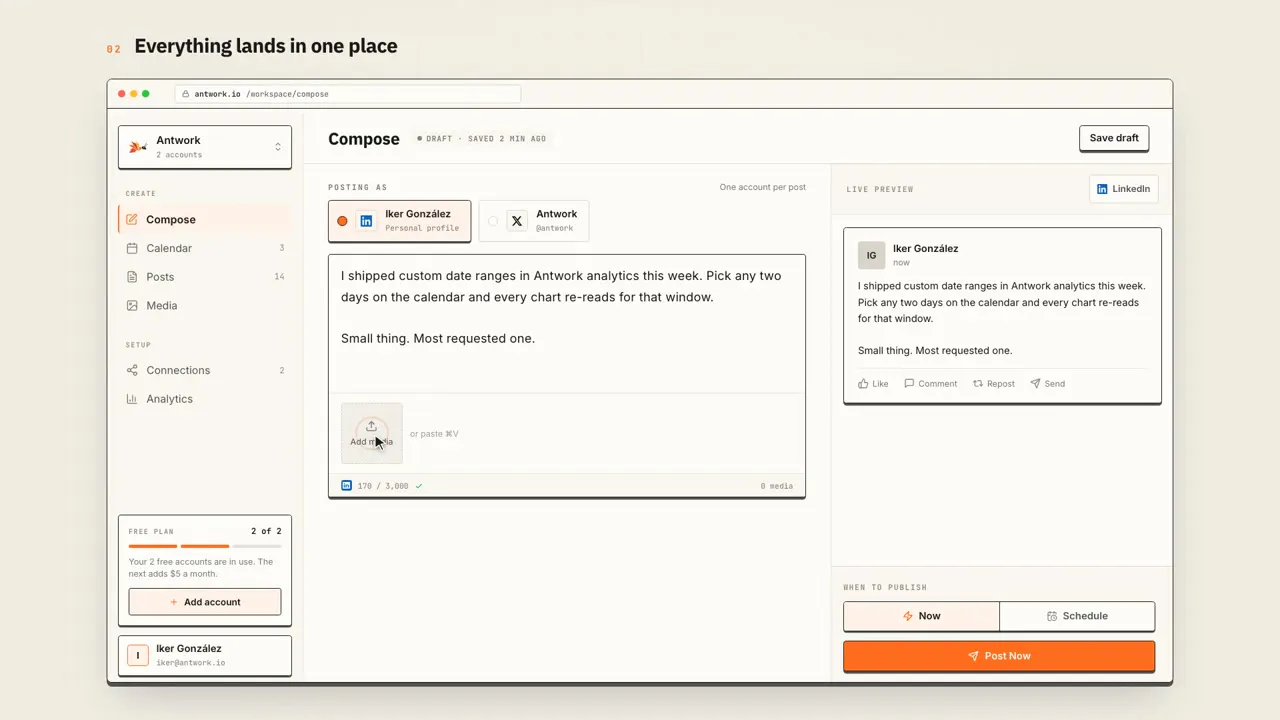Screen dimensions: 1280x720
Task: Click the free plan usage progress bar
Action: pyautogui.click(x=205, y=546)
